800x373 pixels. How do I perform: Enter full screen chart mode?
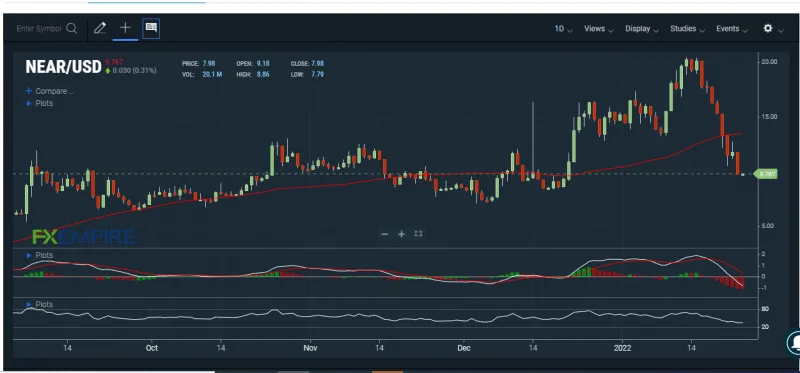418,234
